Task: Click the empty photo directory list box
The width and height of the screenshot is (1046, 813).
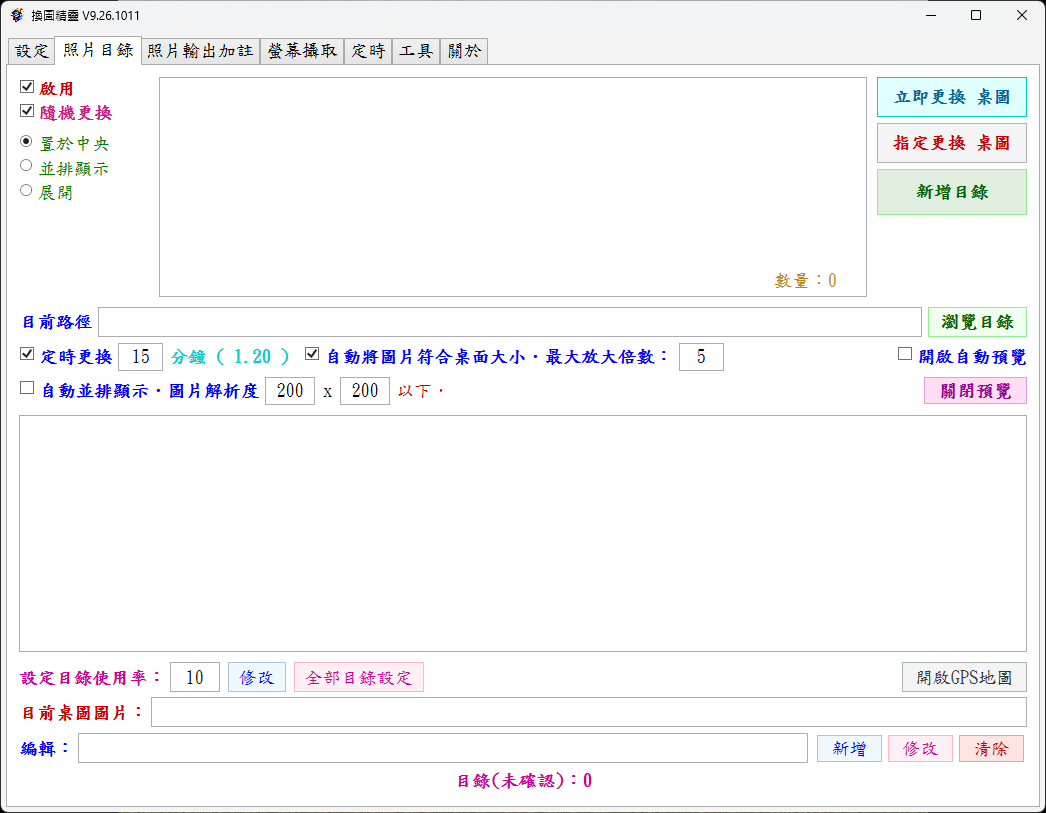Action: click(513, 187)
